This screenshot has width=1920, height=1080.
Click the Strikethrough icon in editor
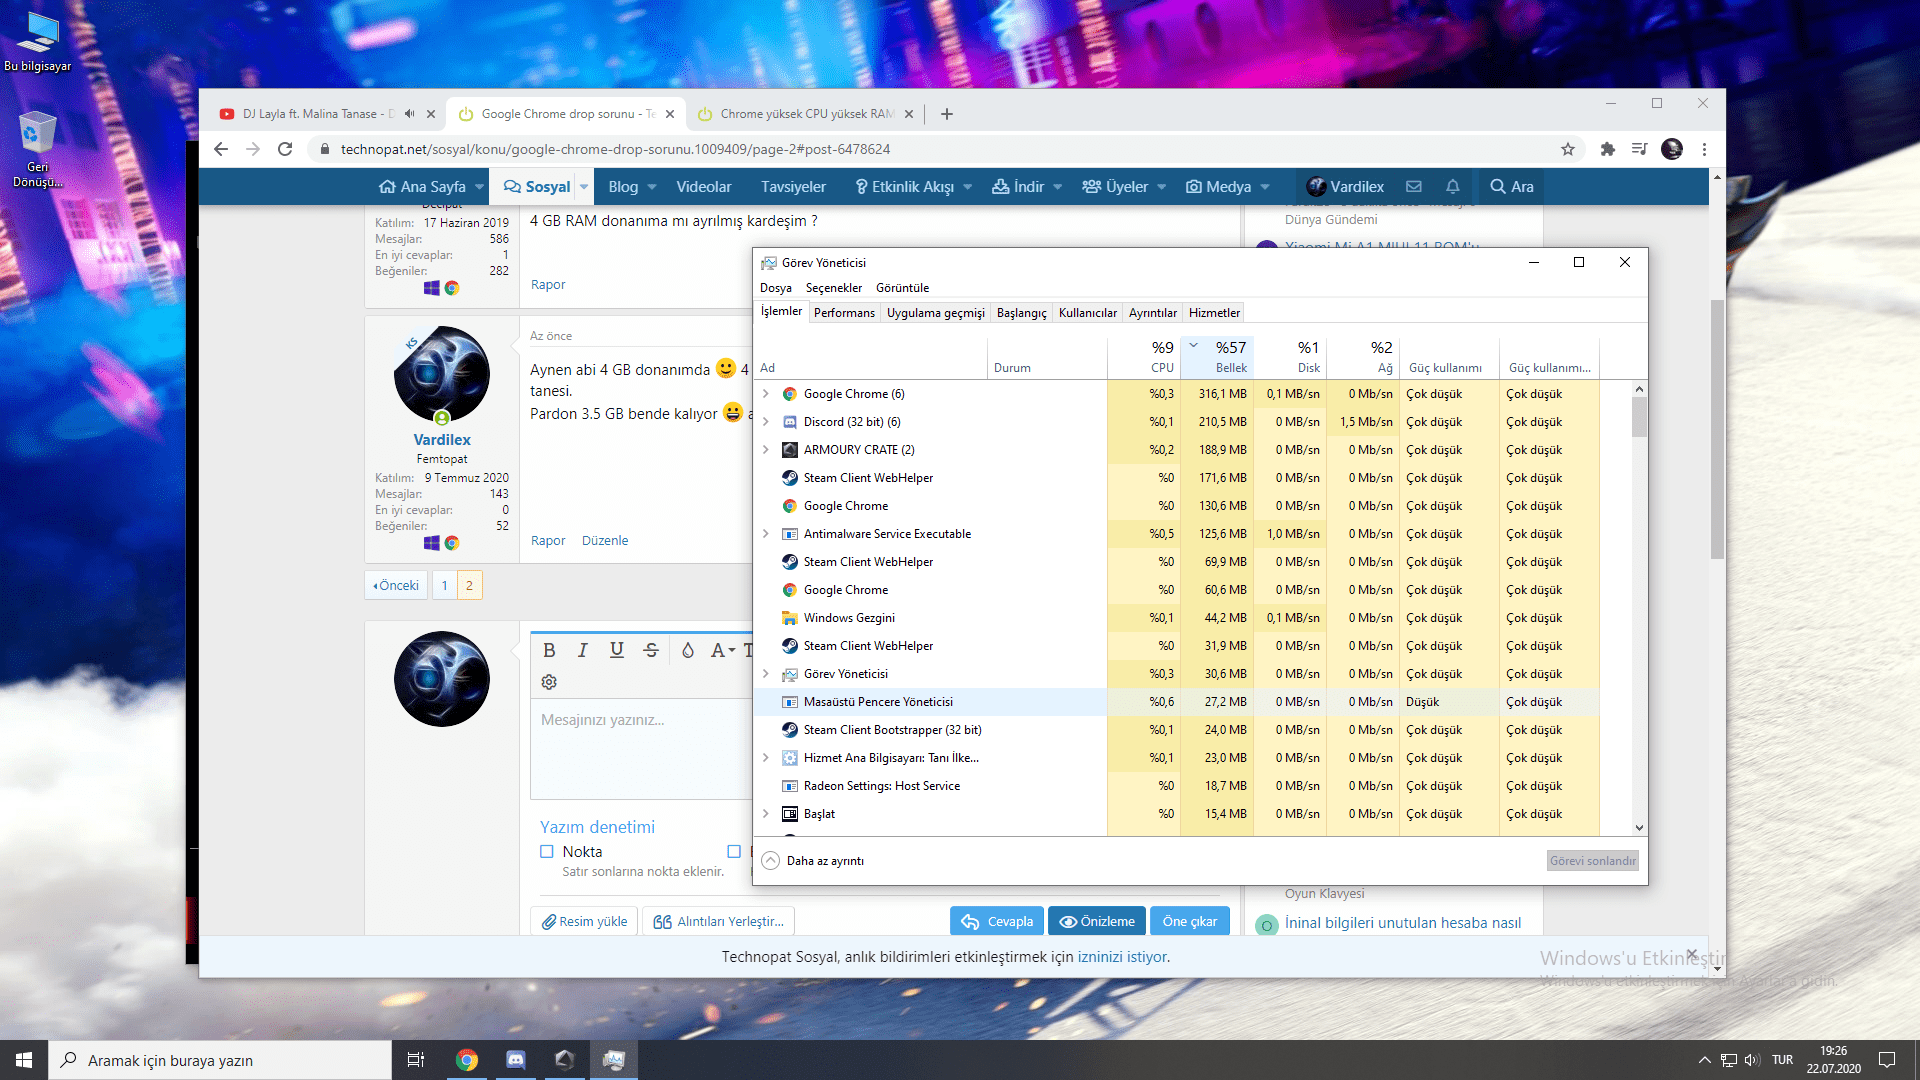tap(651, 650)
